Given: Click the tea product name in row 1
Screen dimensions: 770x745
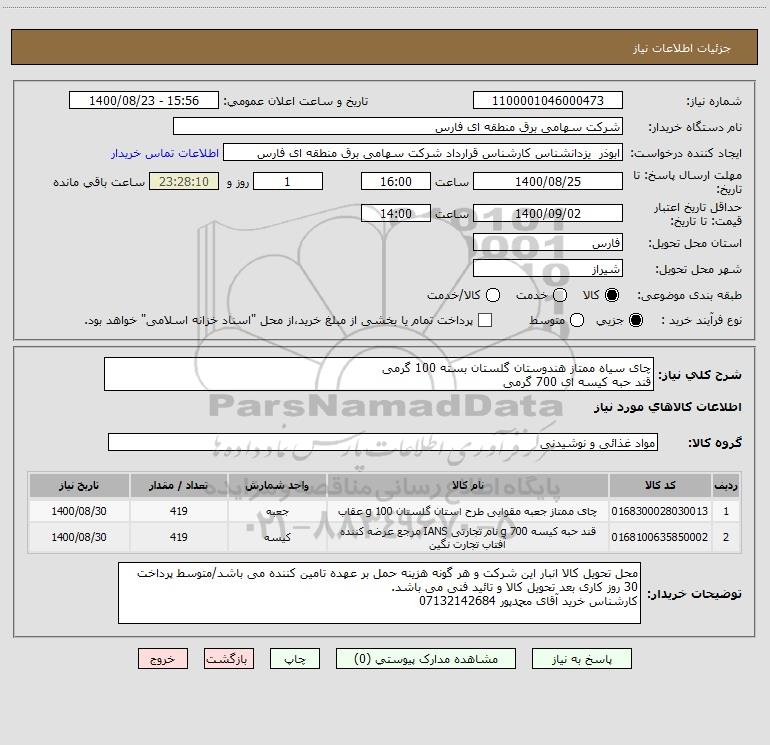Looking at the screenshot, I should (x=468, y=511).
